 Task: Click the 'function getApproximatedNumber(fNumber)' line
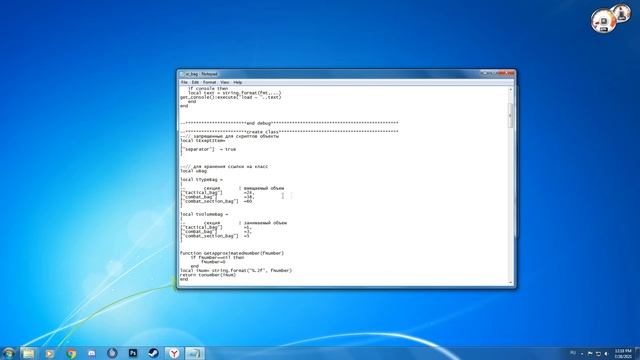coord(232,253)
